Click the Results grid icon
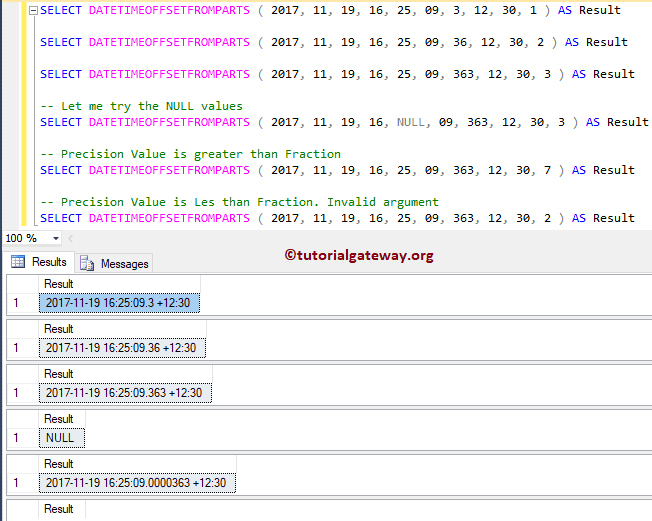This screenshot has height=521, width=652. point(18,262)
